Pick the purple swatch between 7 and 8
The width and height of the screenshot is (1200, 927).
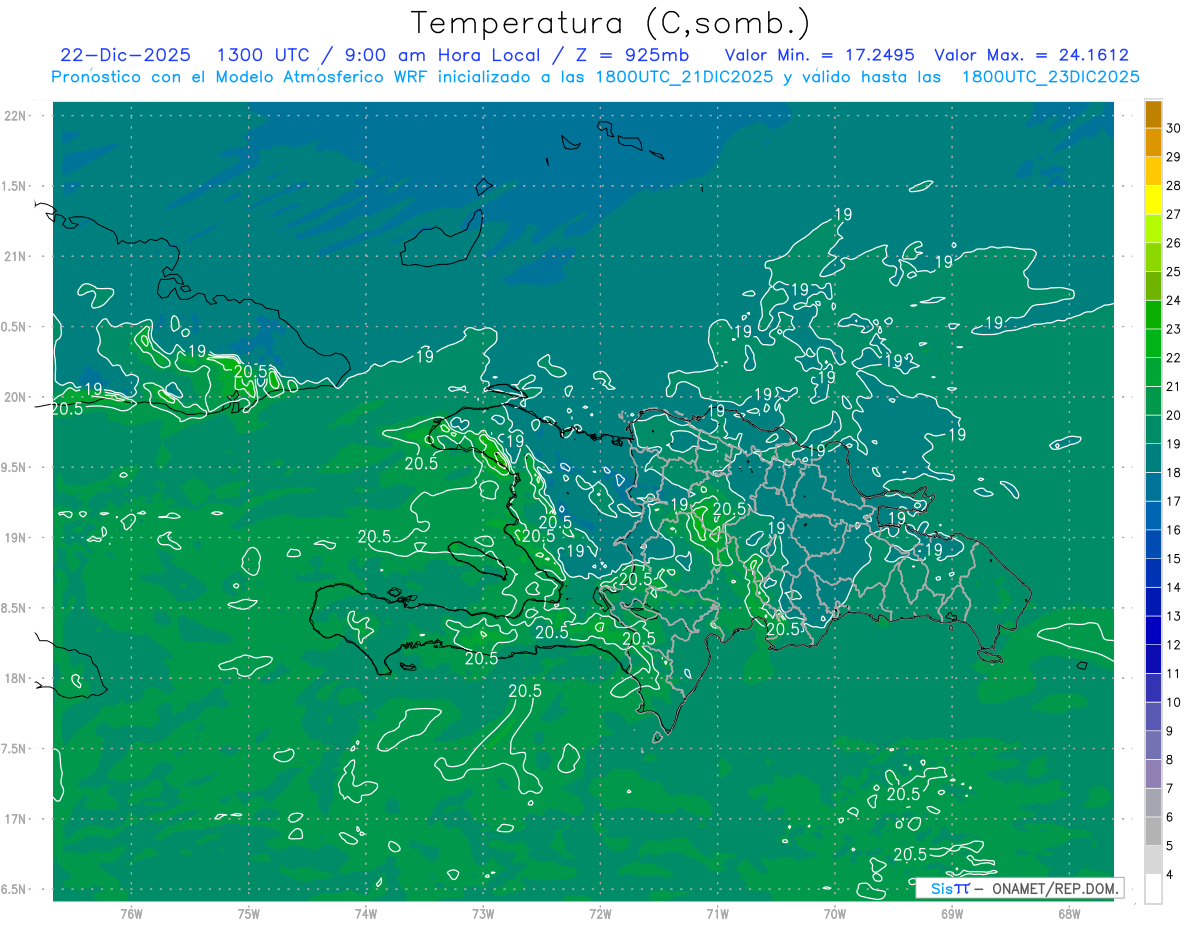[x=1154, y=775]
